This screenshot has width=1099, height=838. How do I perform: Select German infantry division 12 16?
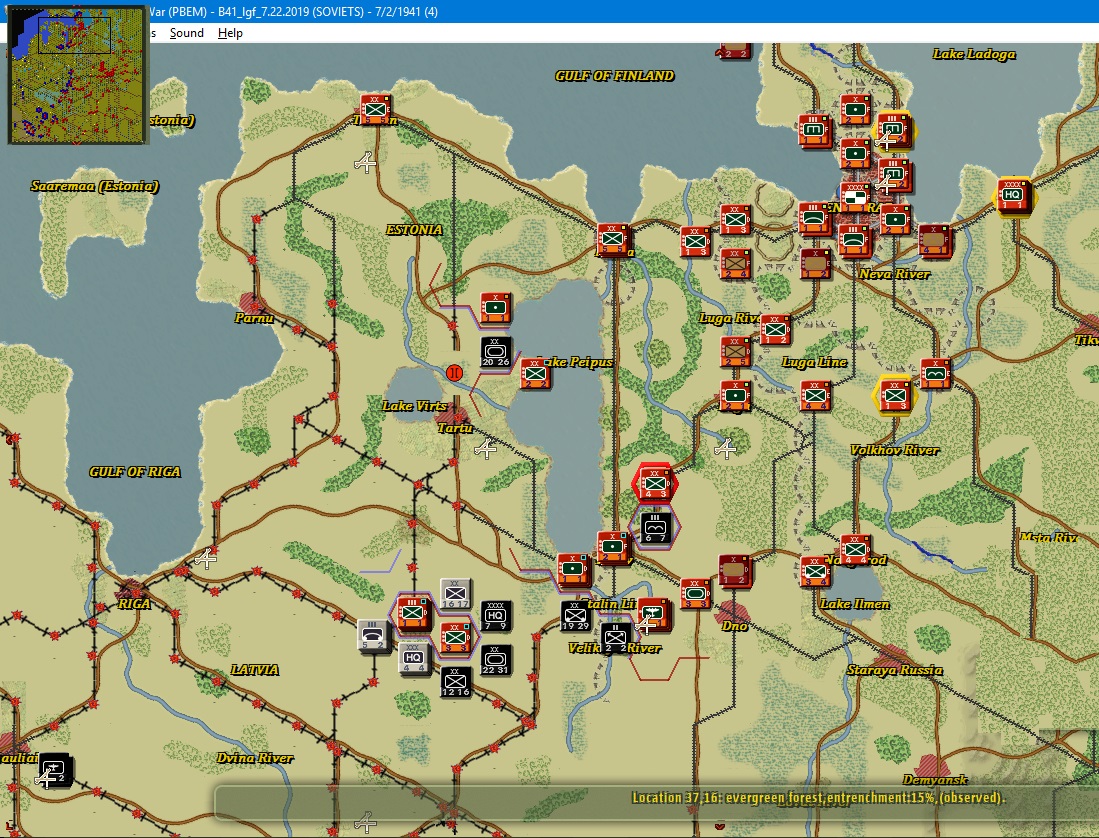click(456, 682)
